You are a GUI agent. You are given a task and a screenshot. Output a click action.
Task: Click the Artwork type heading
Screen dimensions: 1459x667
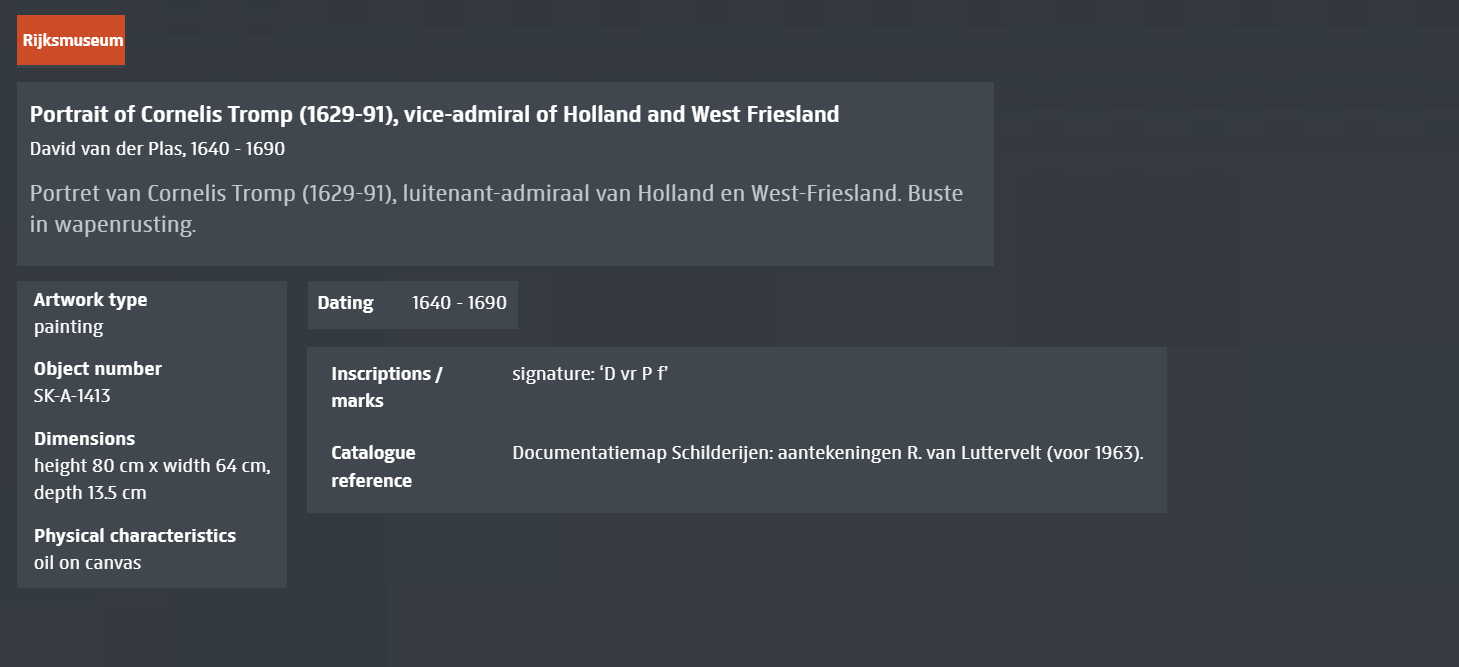click(x=90, y=300)
